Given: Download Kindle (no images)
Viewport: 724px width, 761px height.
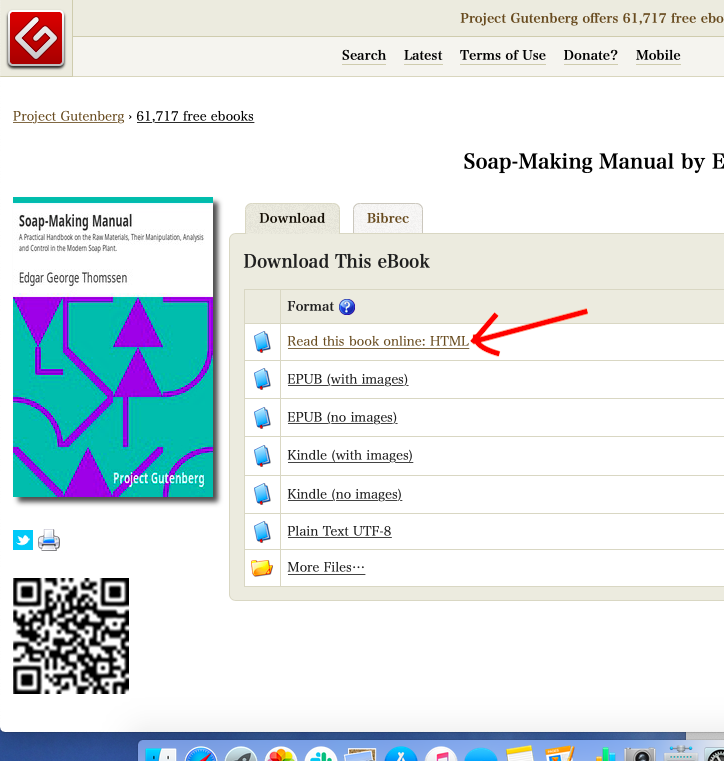Looking at the screenshot, I should point(345,494).
